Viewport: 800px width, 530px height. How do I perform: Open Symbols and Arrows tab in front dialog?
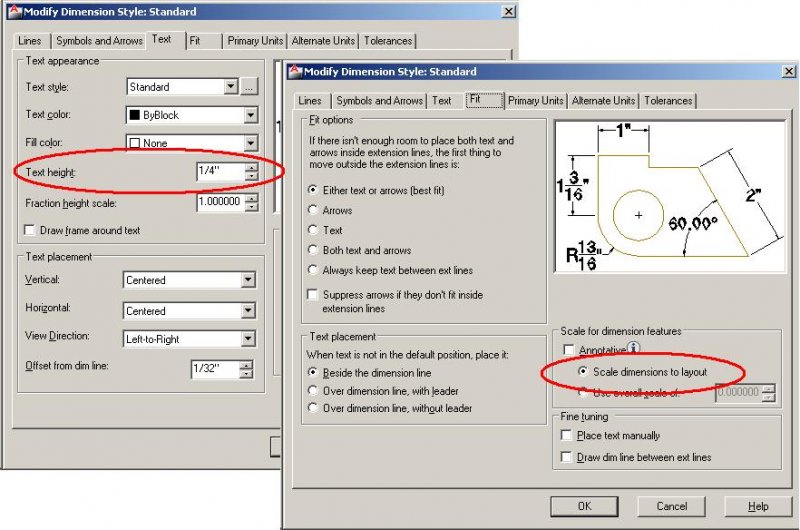coord(380,101)
